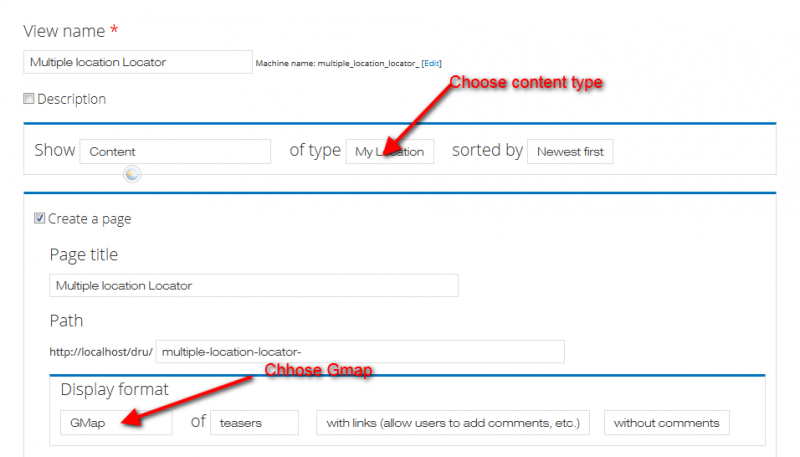This screenshot has width=800, height=457.
Task: Click the http://localhost/dru/ path prefix text
Action: (101, 352)
